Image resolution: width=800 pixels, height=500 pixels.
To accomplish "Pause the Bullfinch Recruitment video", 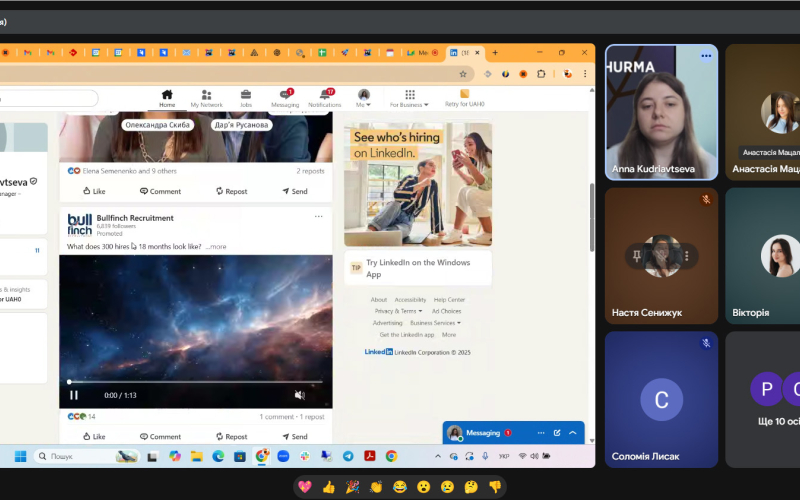I will (x=74, y=395).
